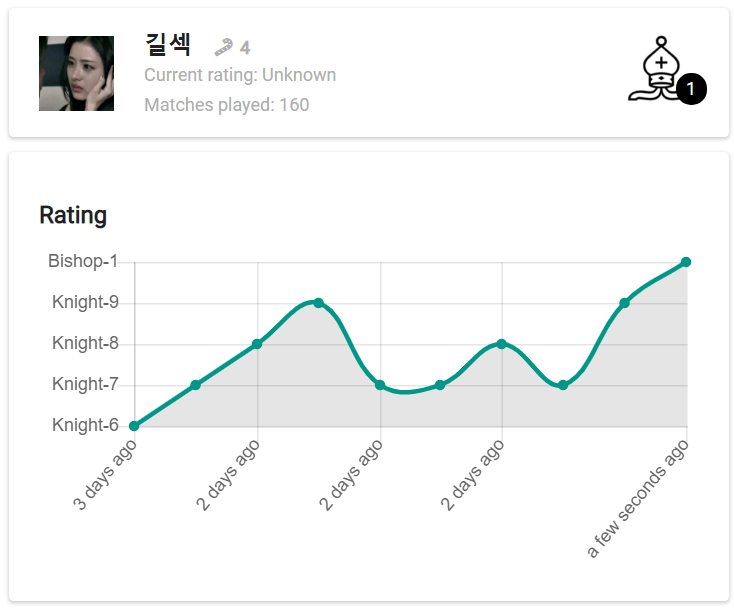
Task: Click the "Bishop-1" y-axis label
Action: coord(83,261)
